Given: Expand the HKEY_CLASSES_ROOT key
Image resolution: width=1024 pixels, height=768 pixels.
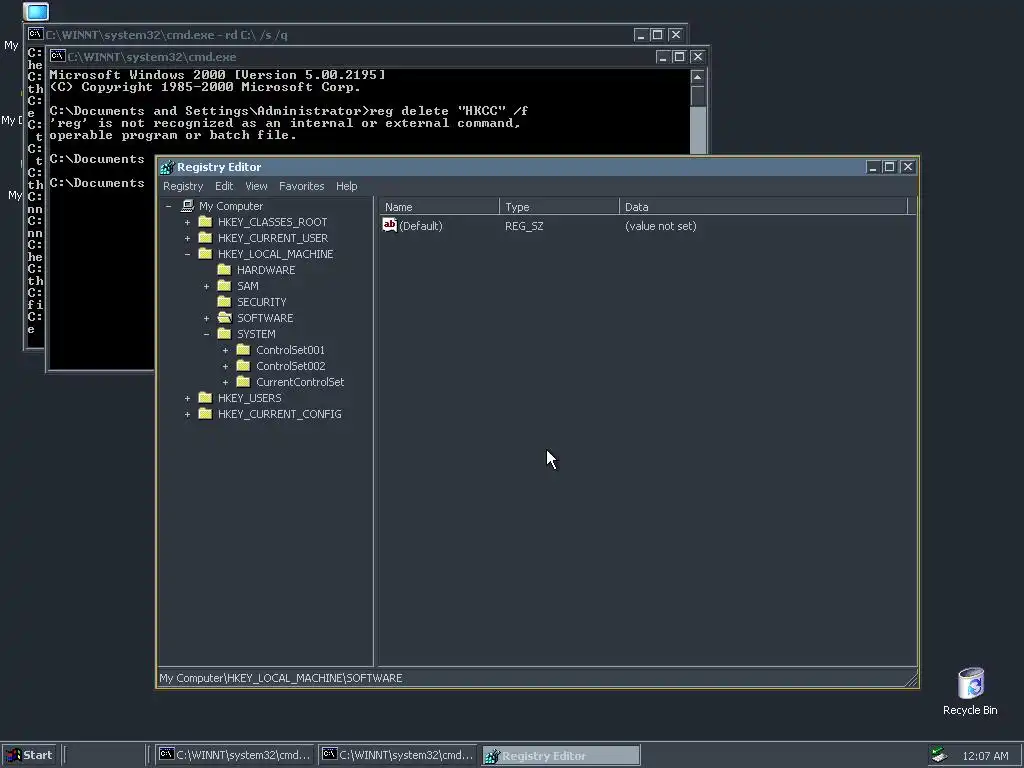Looking at the screenshot, I should click(187, 222).
